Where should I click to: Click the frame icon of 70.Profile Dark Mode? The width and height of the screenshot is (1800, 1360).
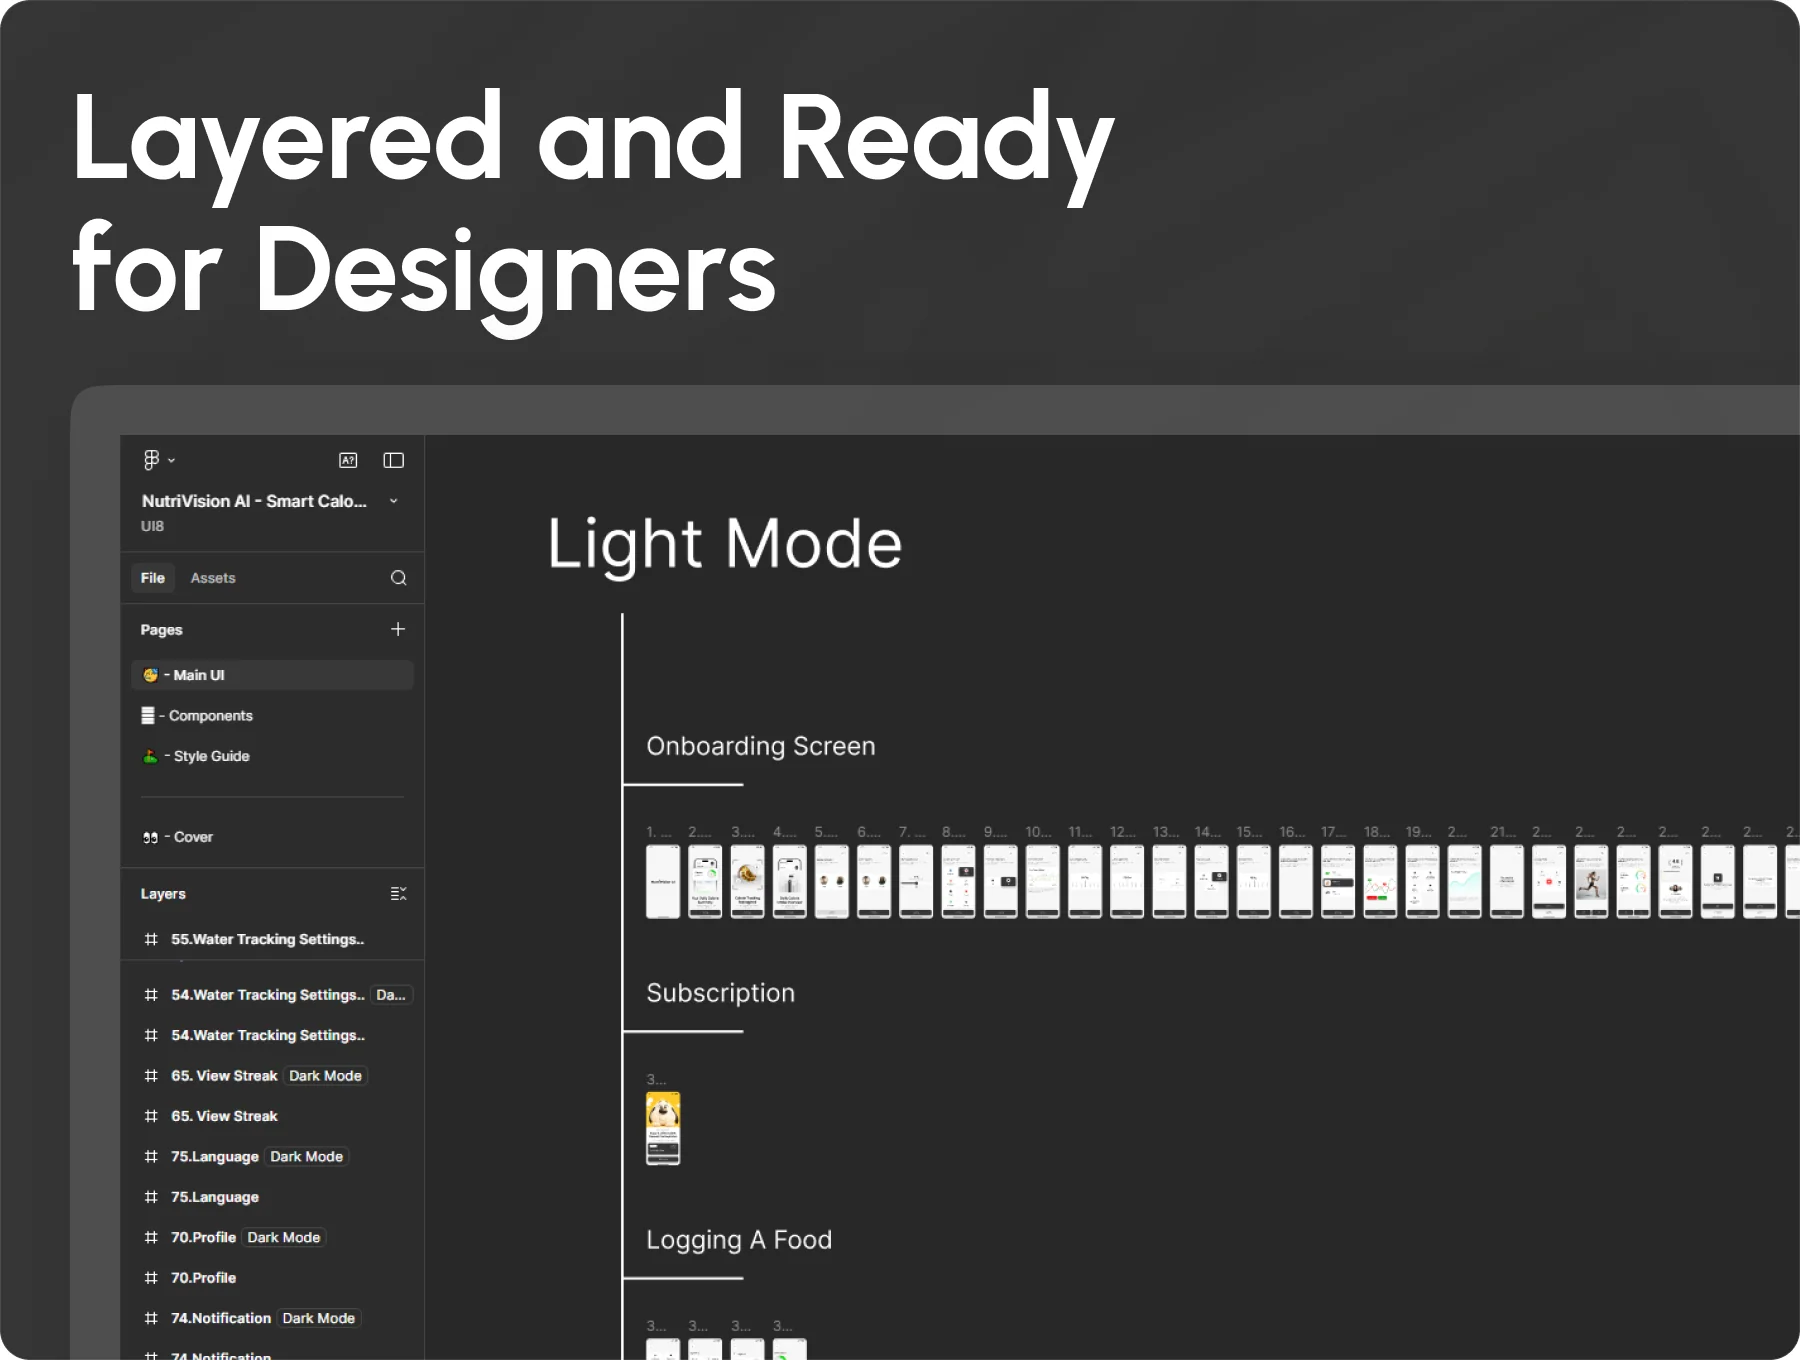point(151,1238)
